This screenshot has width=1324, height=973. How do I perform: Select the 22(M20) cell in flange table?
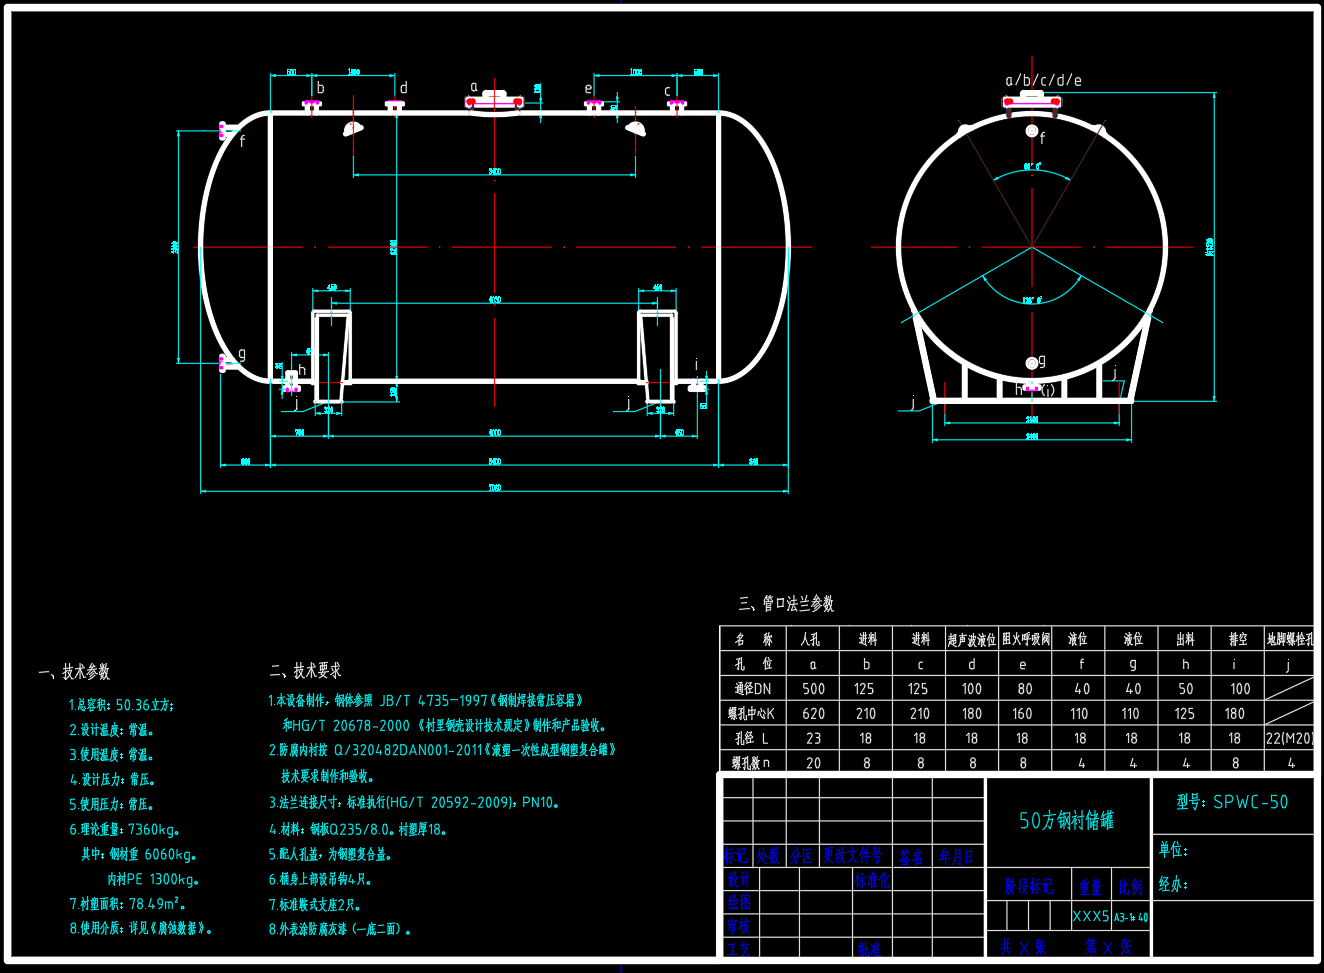(x=1289, y=738)
